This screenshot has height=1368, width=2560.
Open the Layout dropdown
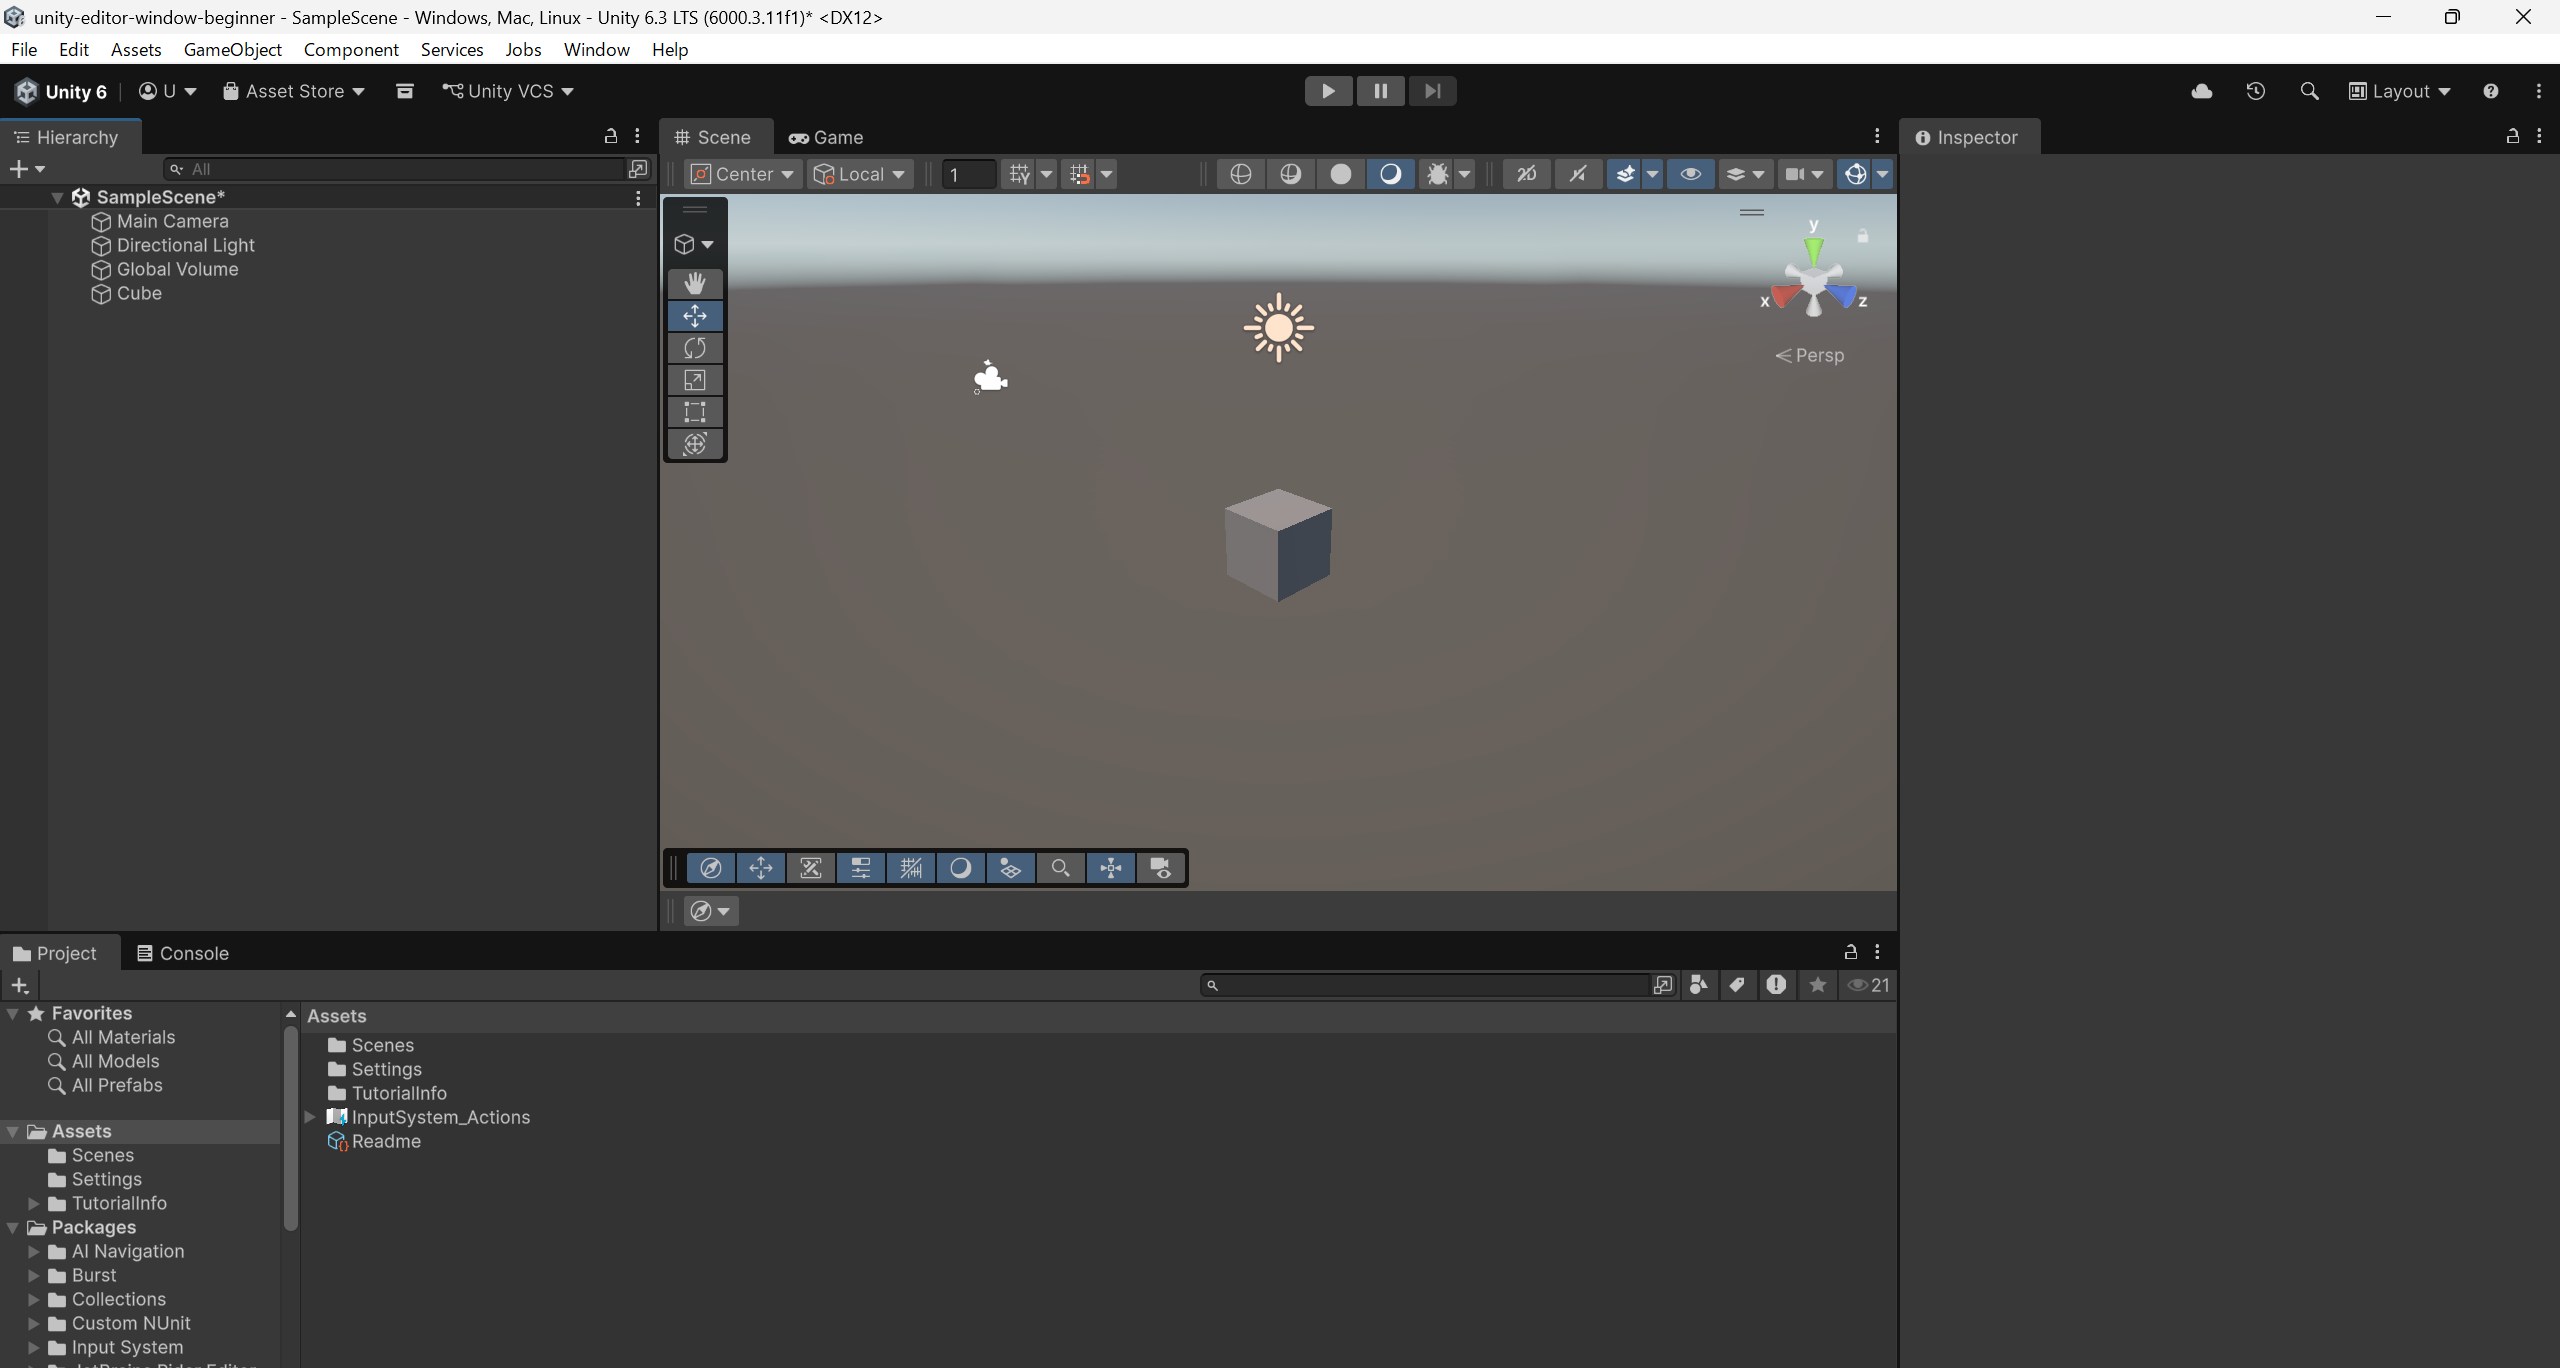[x=2400, y=91]
